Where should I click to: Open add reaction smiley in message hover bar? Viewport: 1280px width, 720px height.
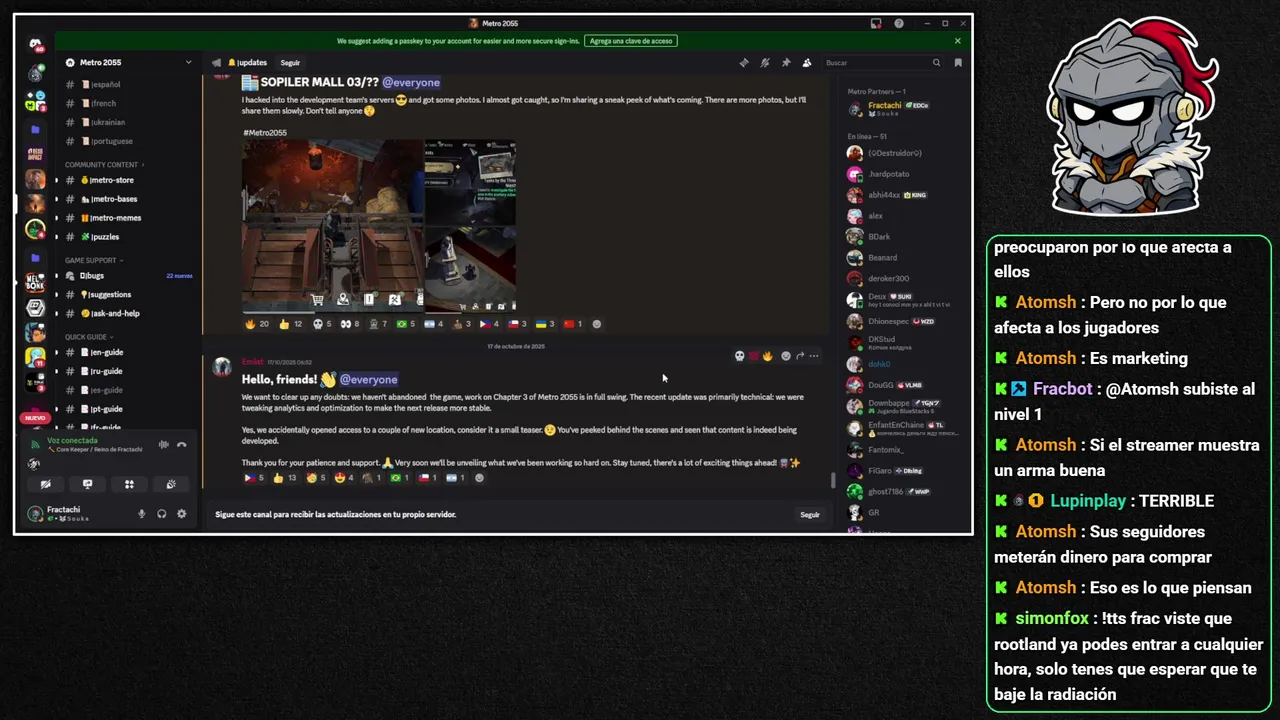point(786,356)
